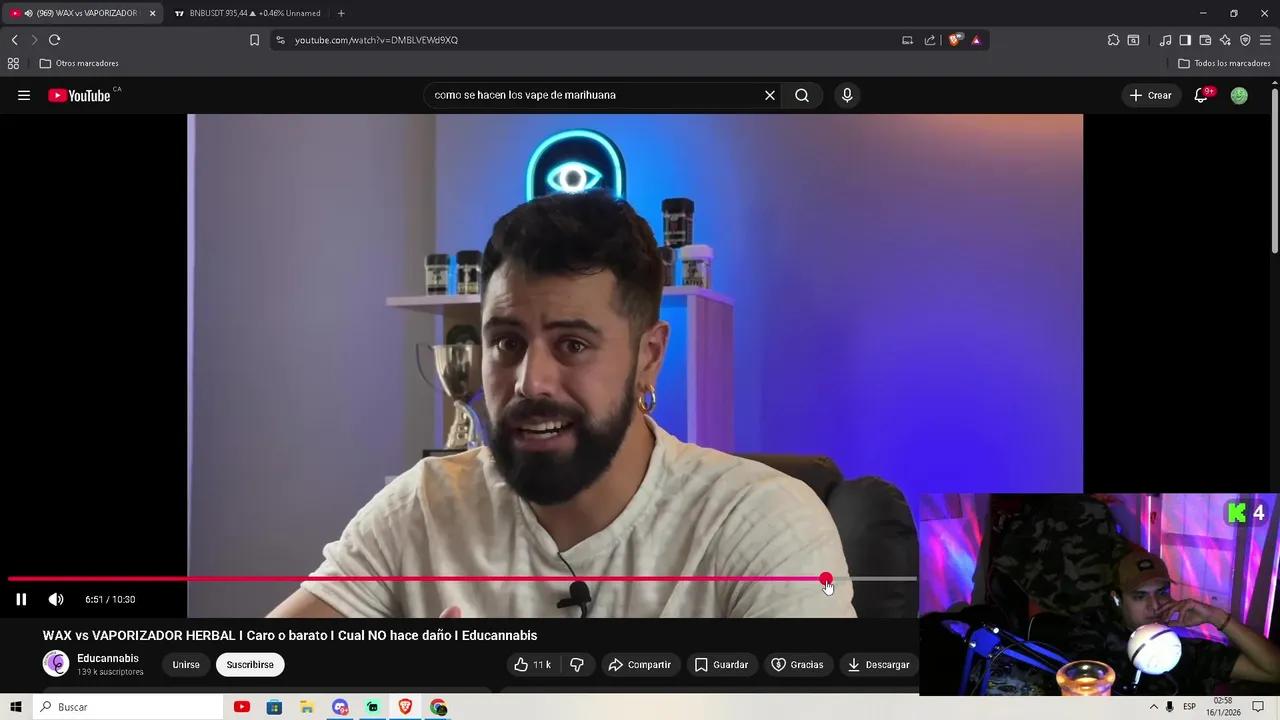Mute the video with the speaker icon
This screenshot has height=720, width=1280.
click(56, 599)
